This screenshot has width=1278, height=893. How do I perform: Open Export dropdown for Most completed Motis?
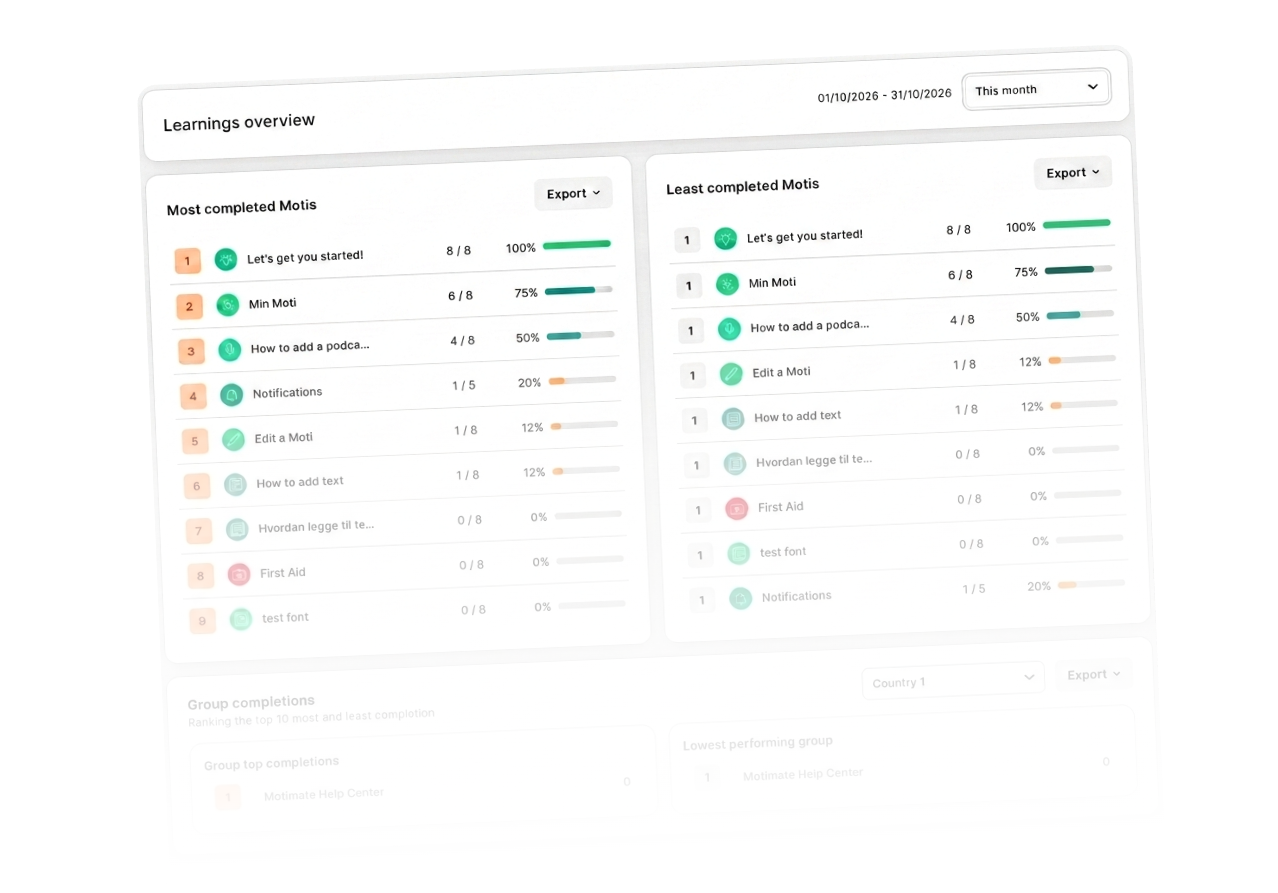click(573, 194)
